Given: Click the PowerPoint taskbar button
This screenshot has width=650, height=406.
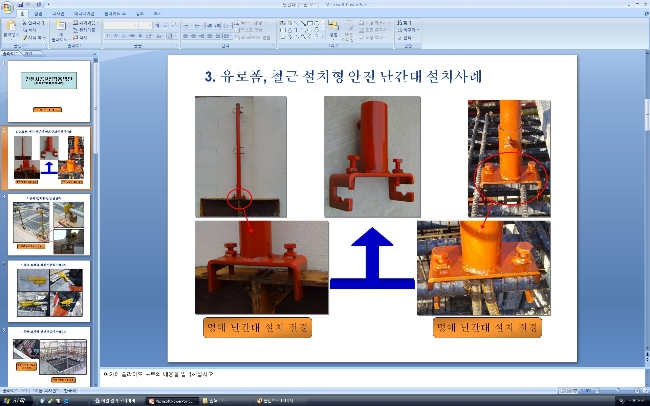Looking at the screenshot, I should click(172, 401).
